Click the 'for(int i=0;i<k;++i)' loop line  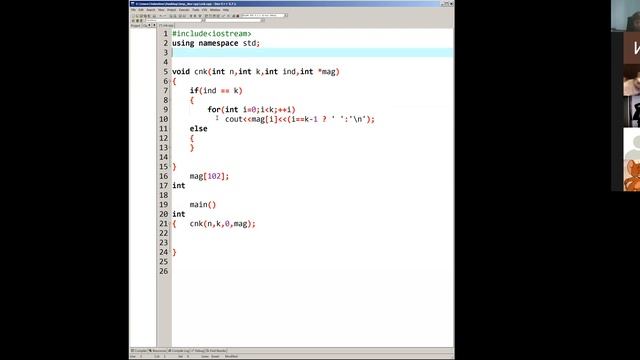coord(251,109)
